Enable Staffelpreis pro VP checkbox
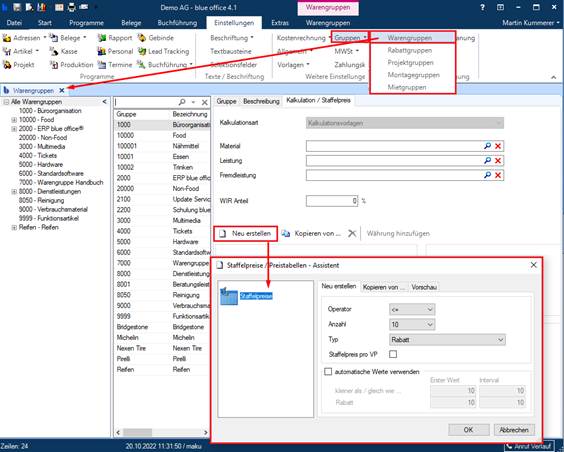Image resolution: width=564 pixels, height=452 pixels. (393, 355)
